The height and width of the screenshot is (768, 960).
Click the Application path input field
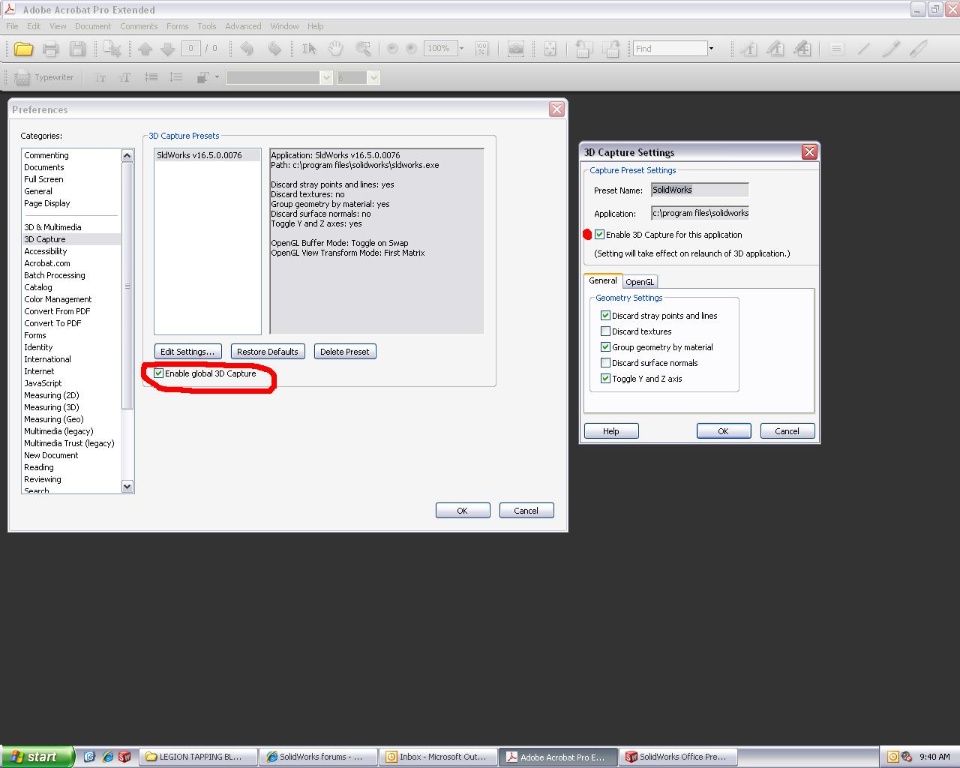point(700,213)
